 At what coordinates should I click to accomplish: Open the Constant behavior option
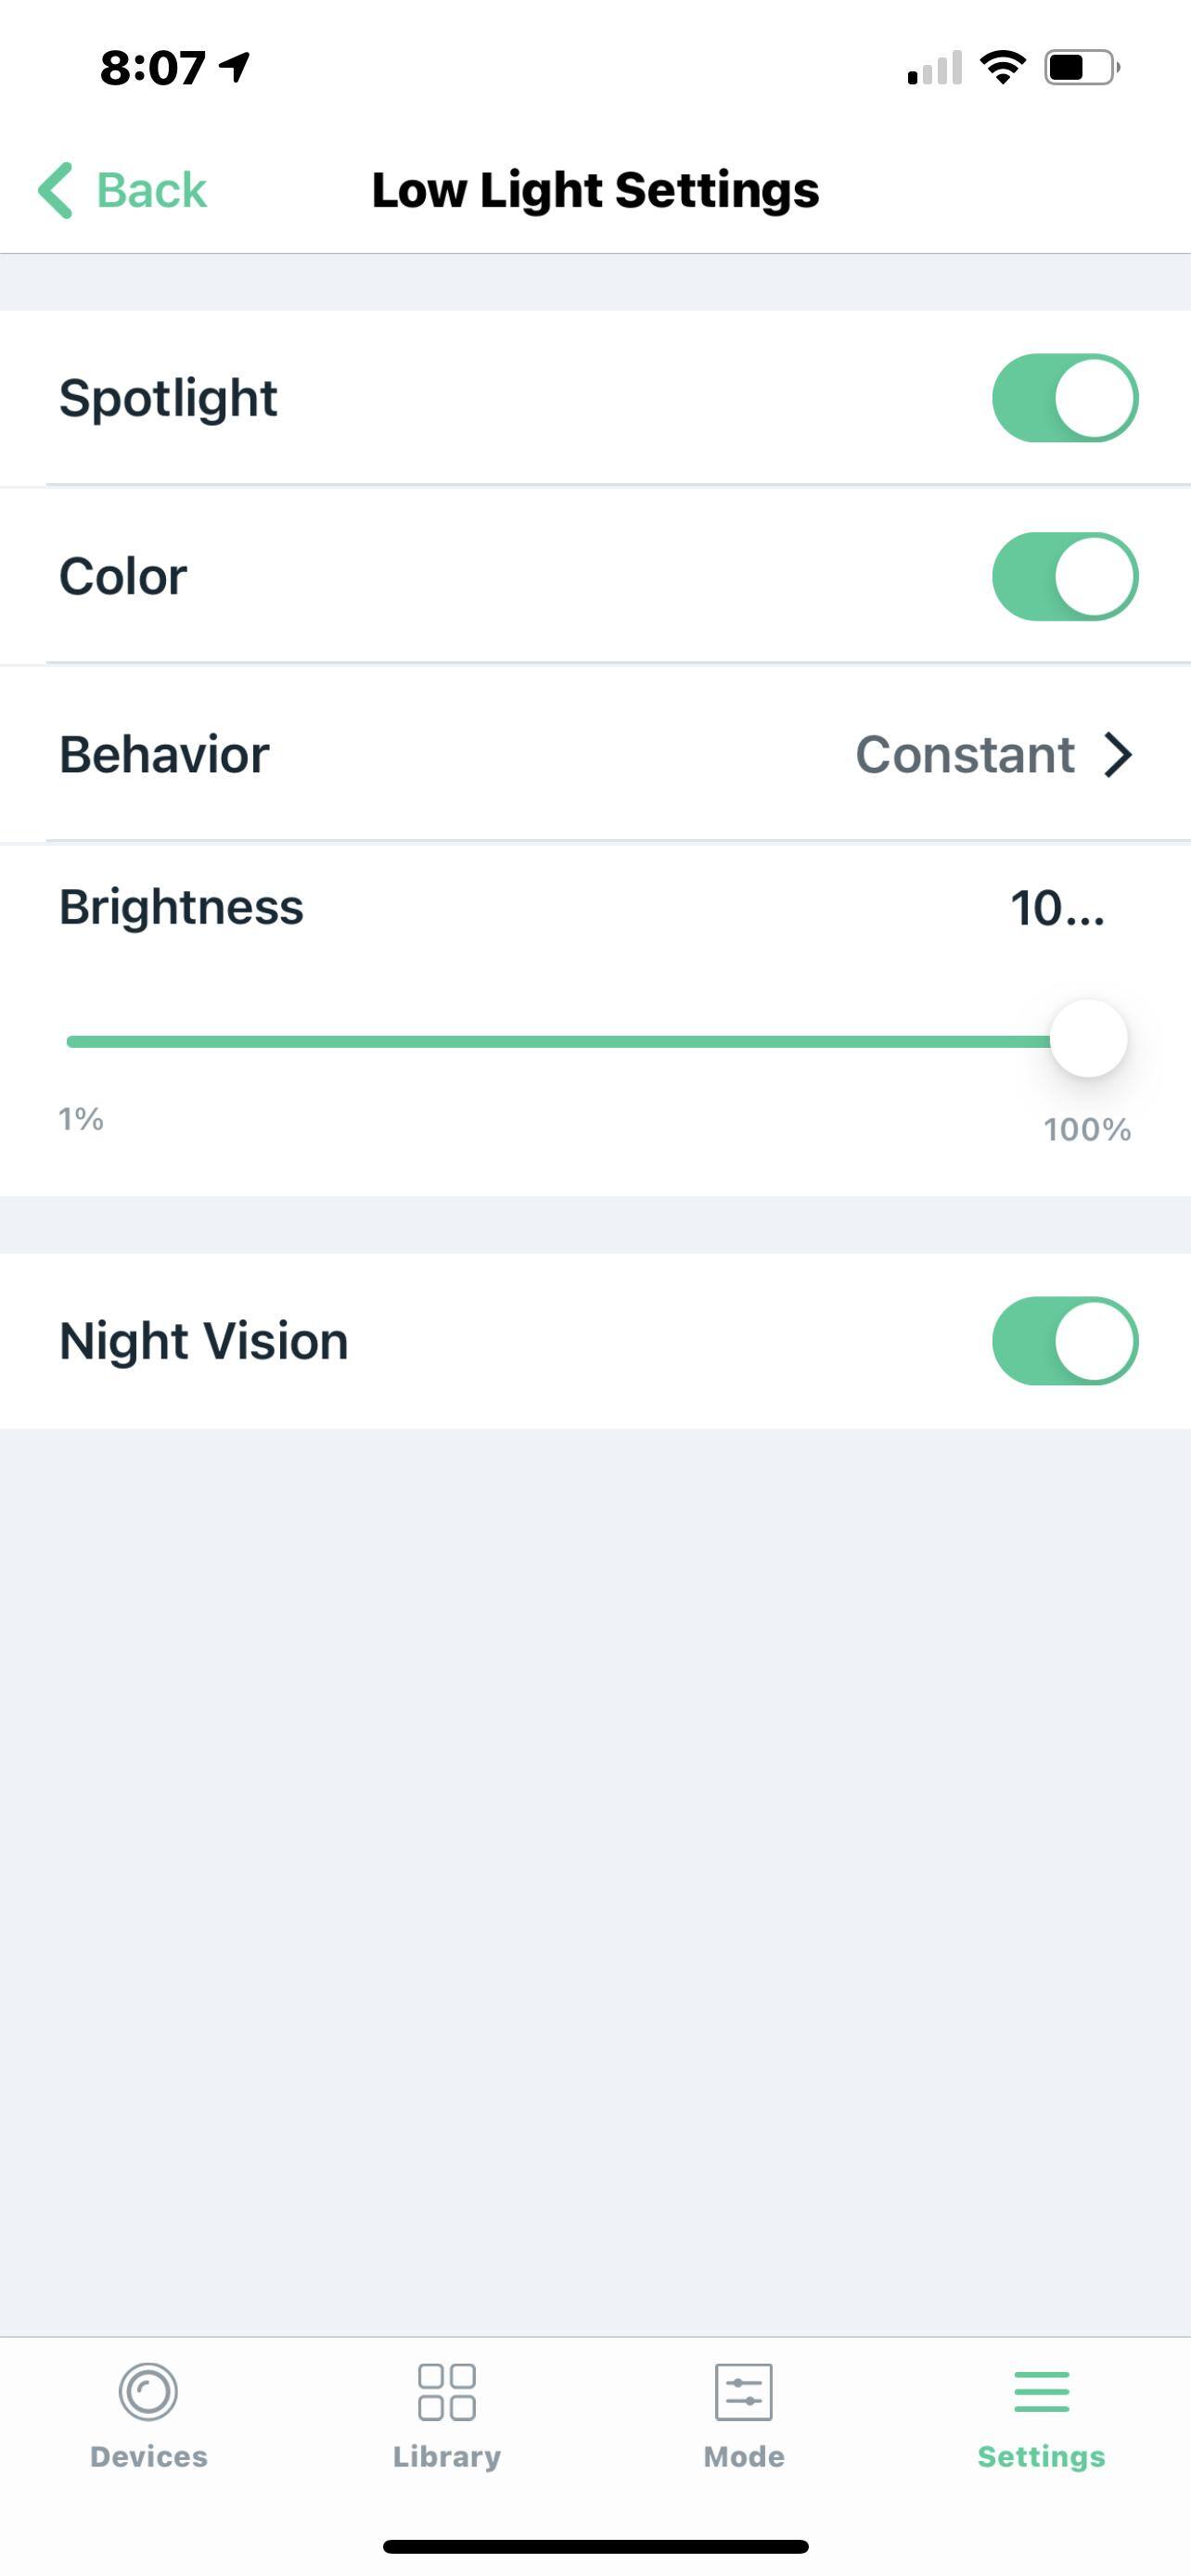click(x=964, y=755)
